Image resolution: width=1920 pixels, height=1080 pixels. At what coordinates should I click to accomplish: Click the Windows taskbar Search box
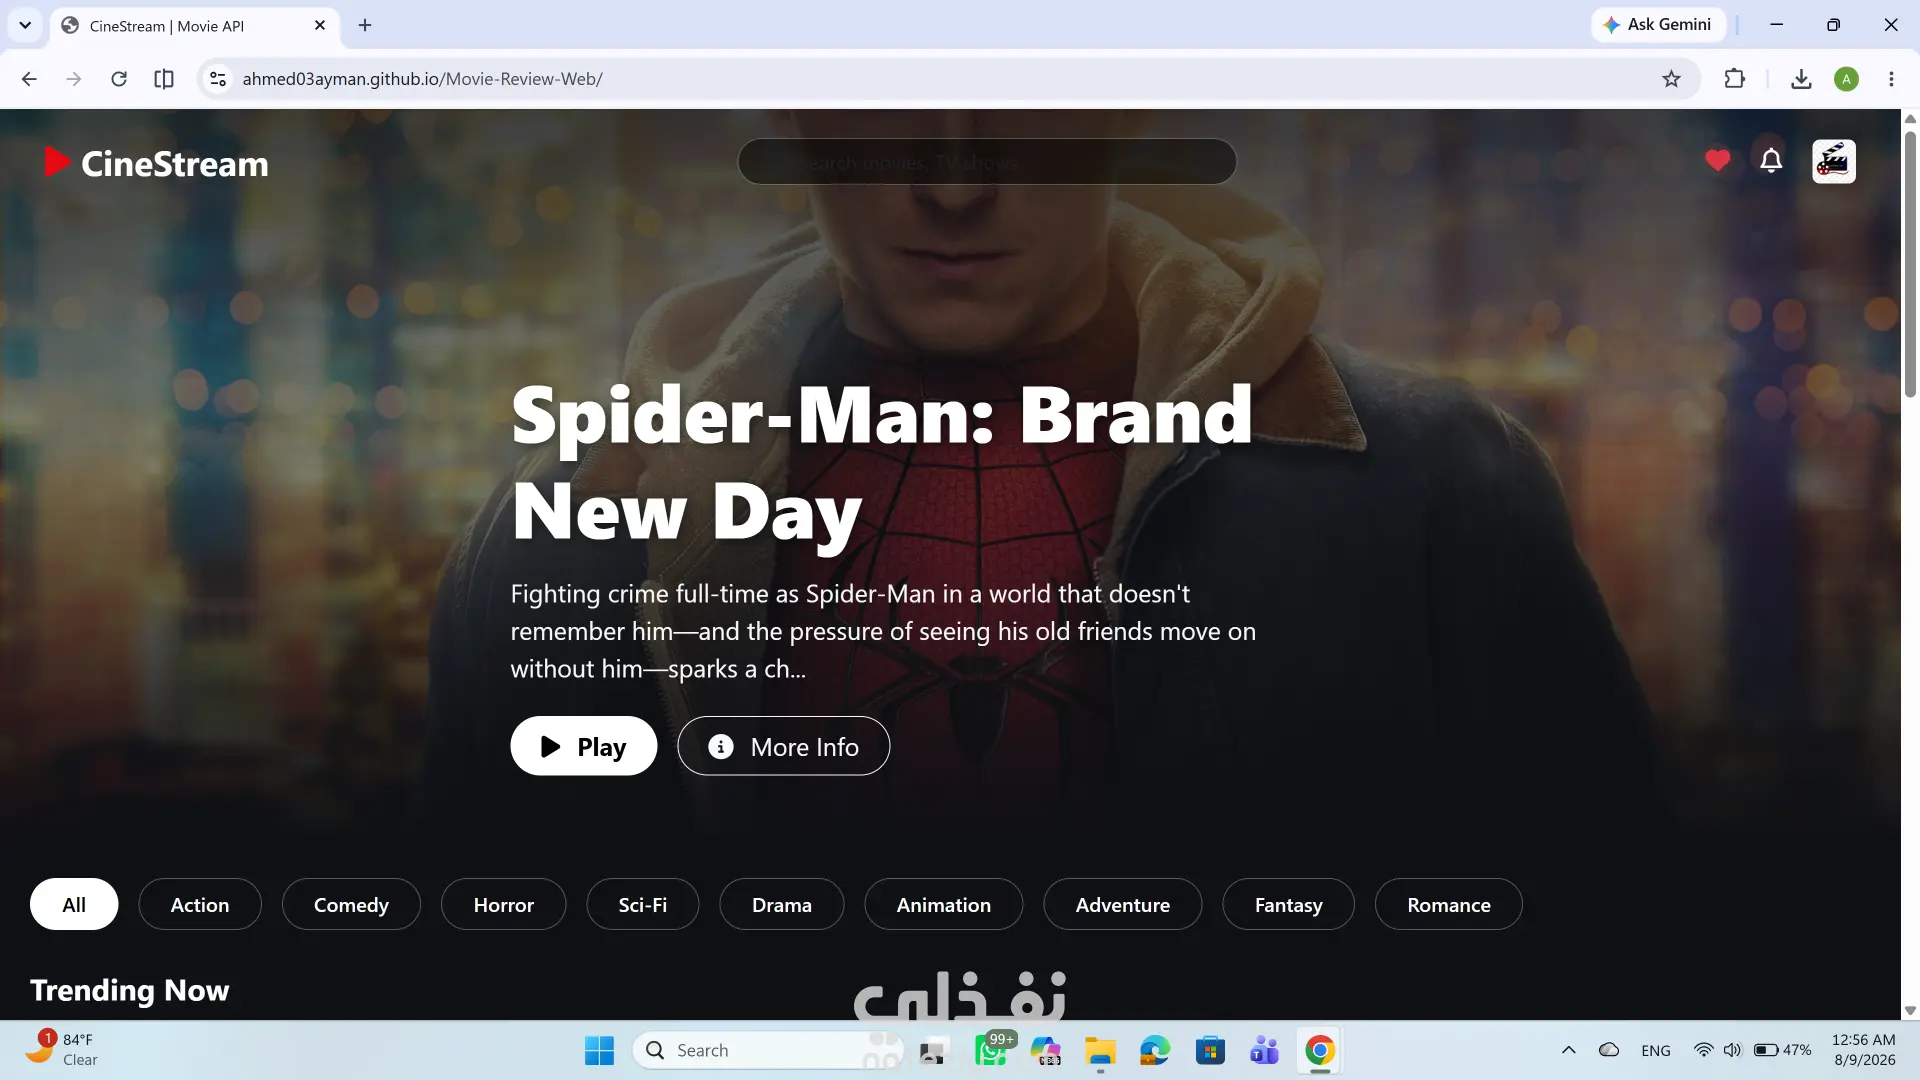768,1051
